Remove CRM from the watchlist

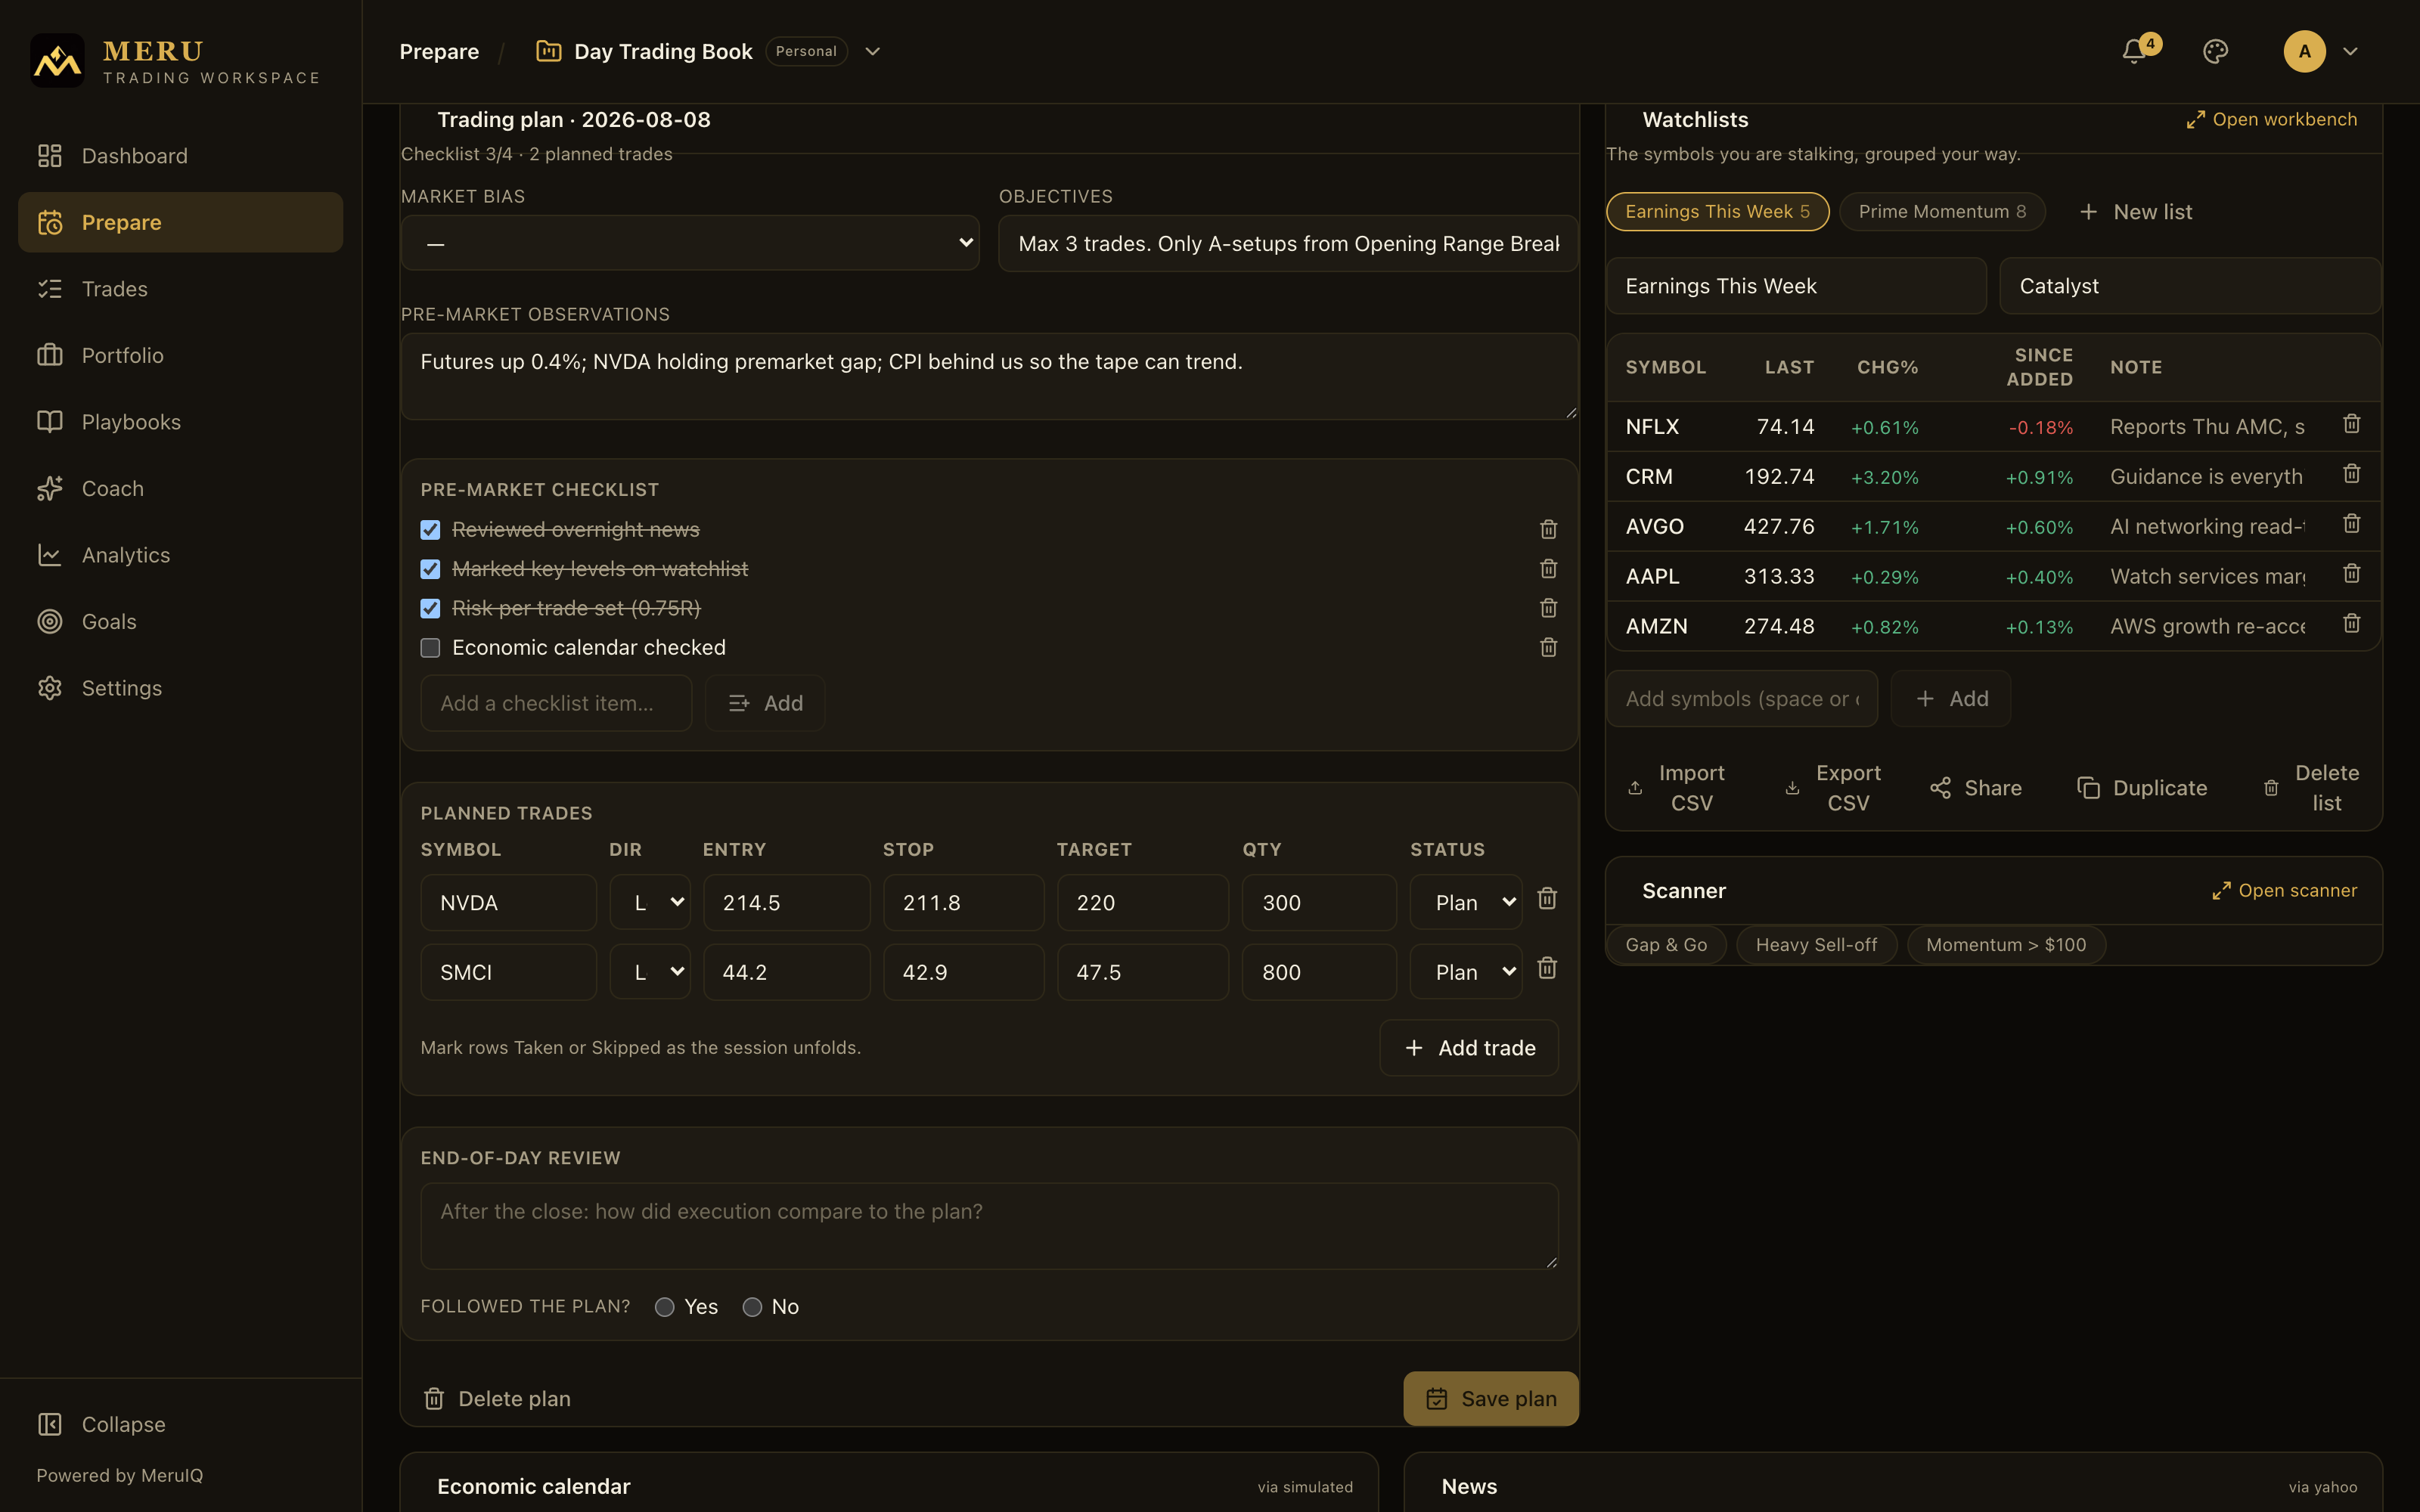2352,474
